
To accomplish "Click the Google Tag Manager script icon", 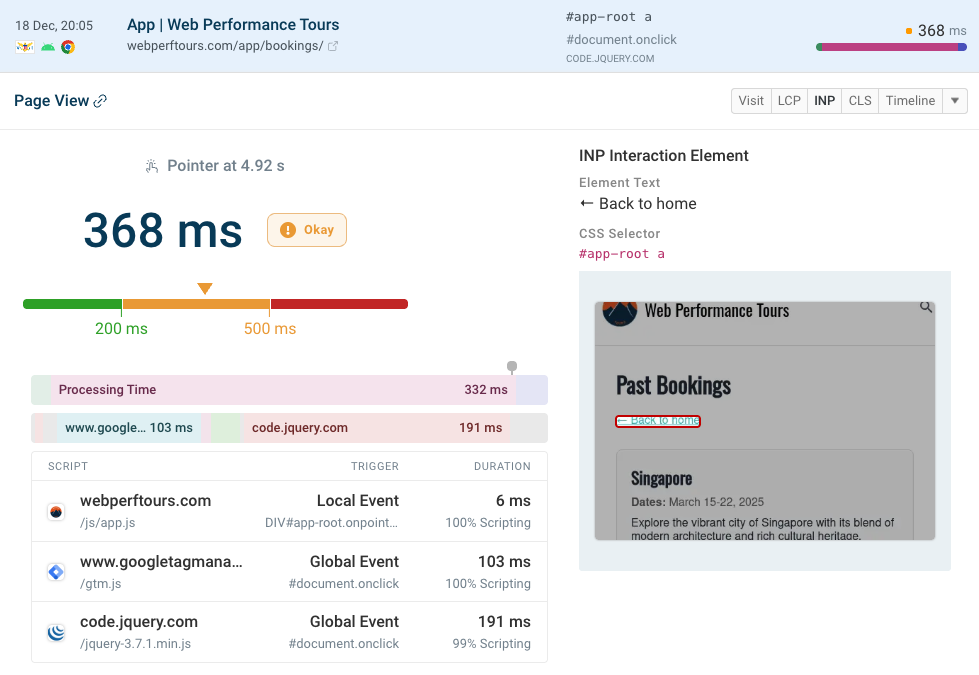I will click(56, 572).
